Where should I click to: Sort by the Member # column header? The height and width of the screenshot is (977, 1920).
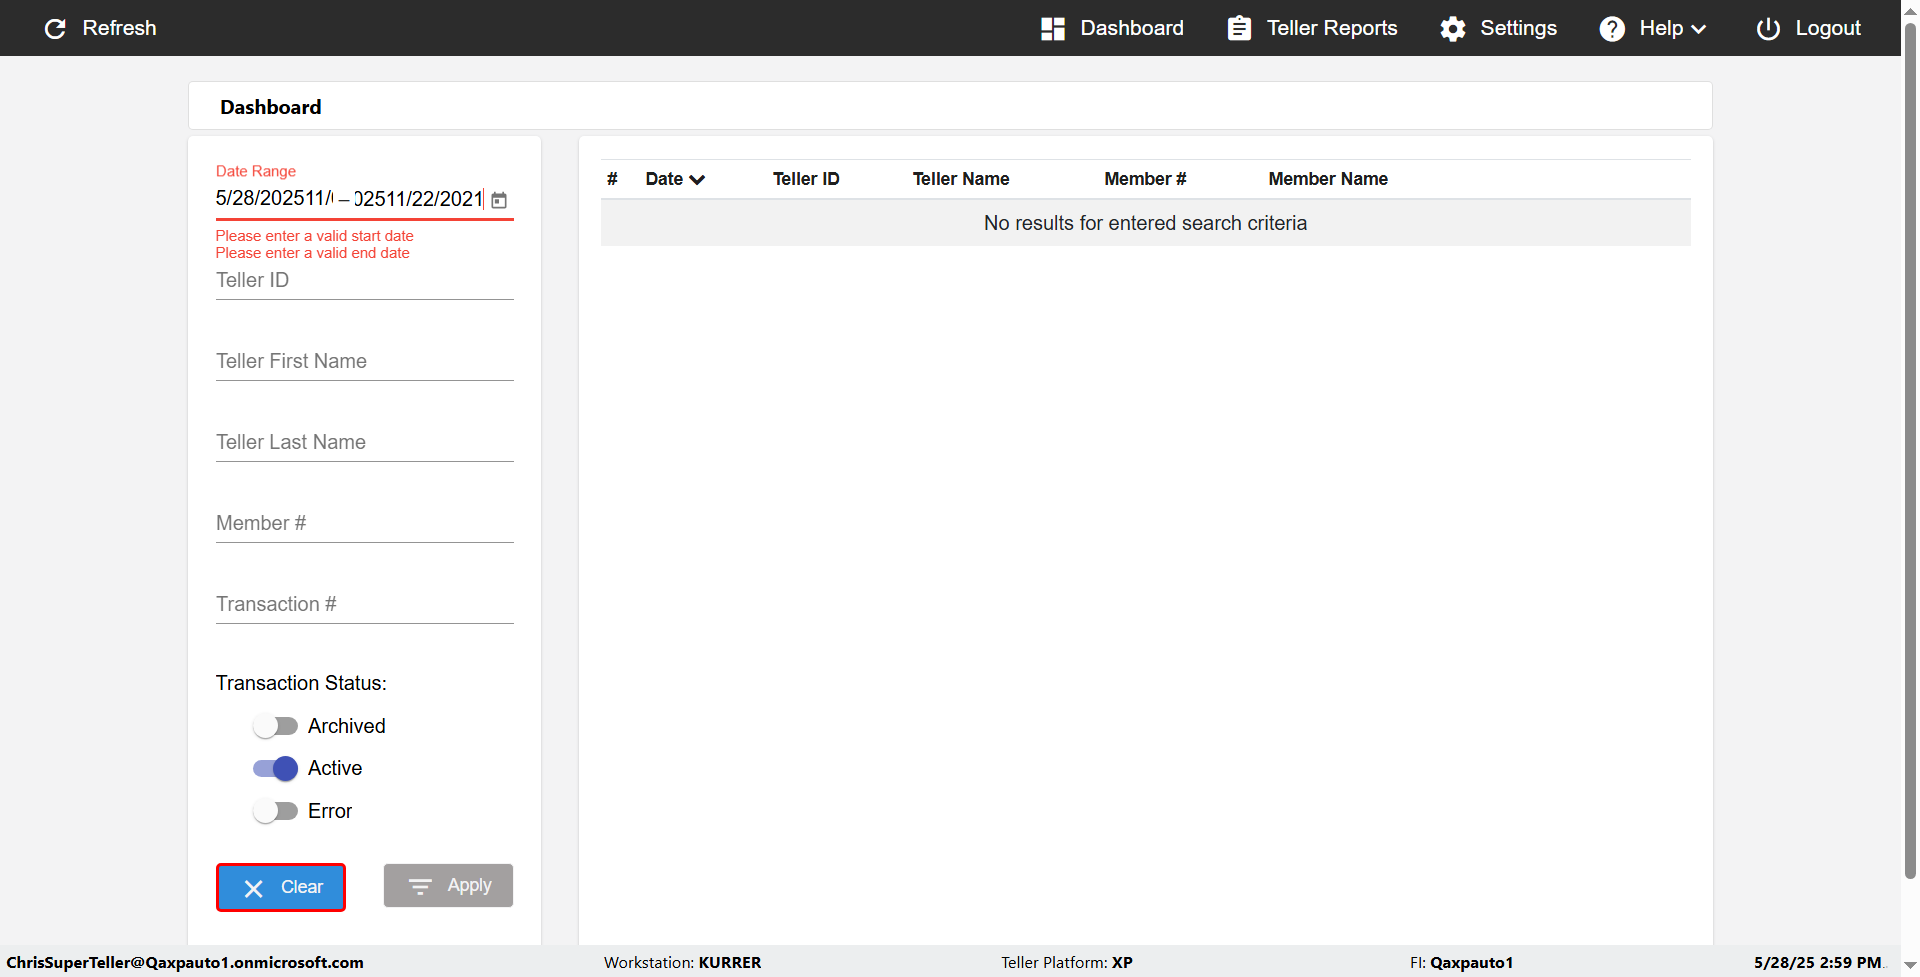(1145, 179)
